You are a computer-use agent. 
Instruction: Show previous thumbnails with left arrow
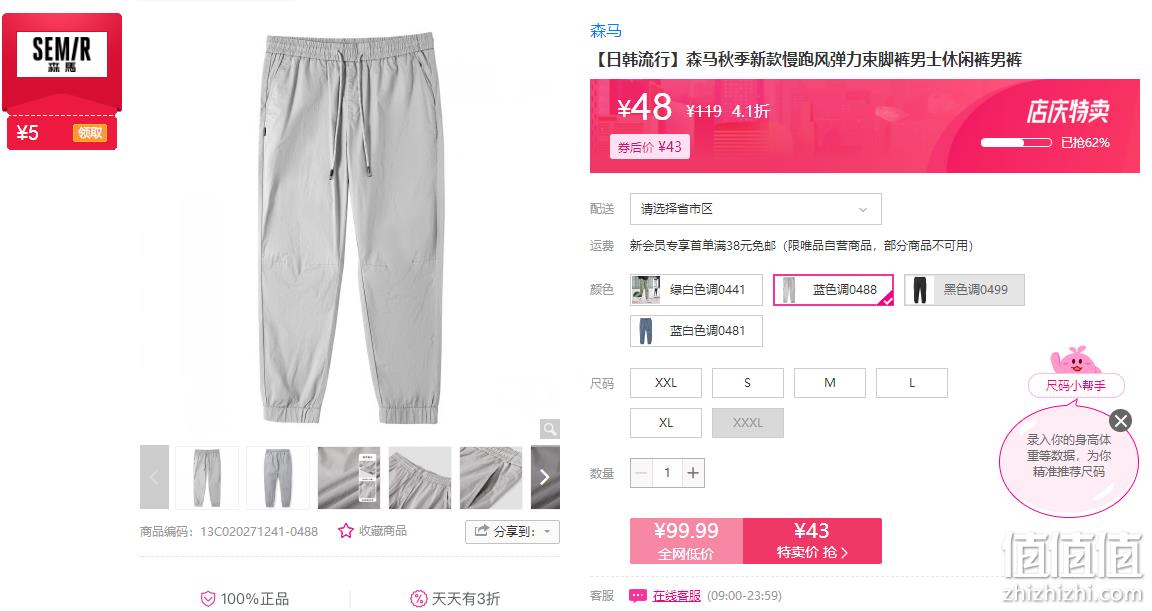click(x=154, y=477)
